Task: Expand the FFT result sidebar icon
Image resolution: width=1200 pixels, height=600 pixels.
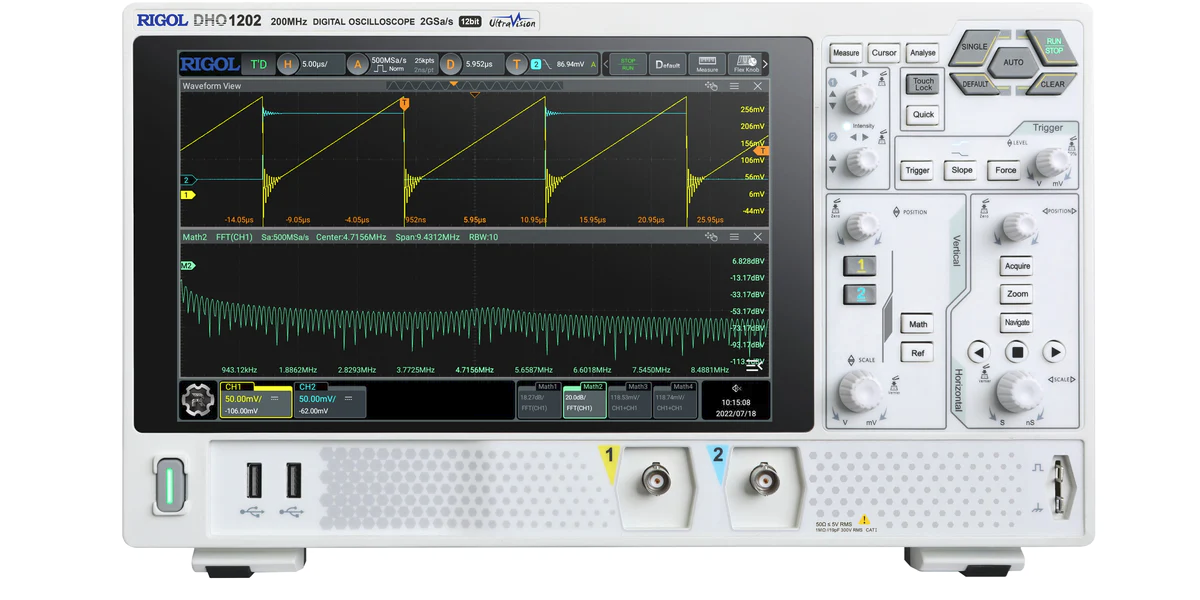Action: coord(752,365)
